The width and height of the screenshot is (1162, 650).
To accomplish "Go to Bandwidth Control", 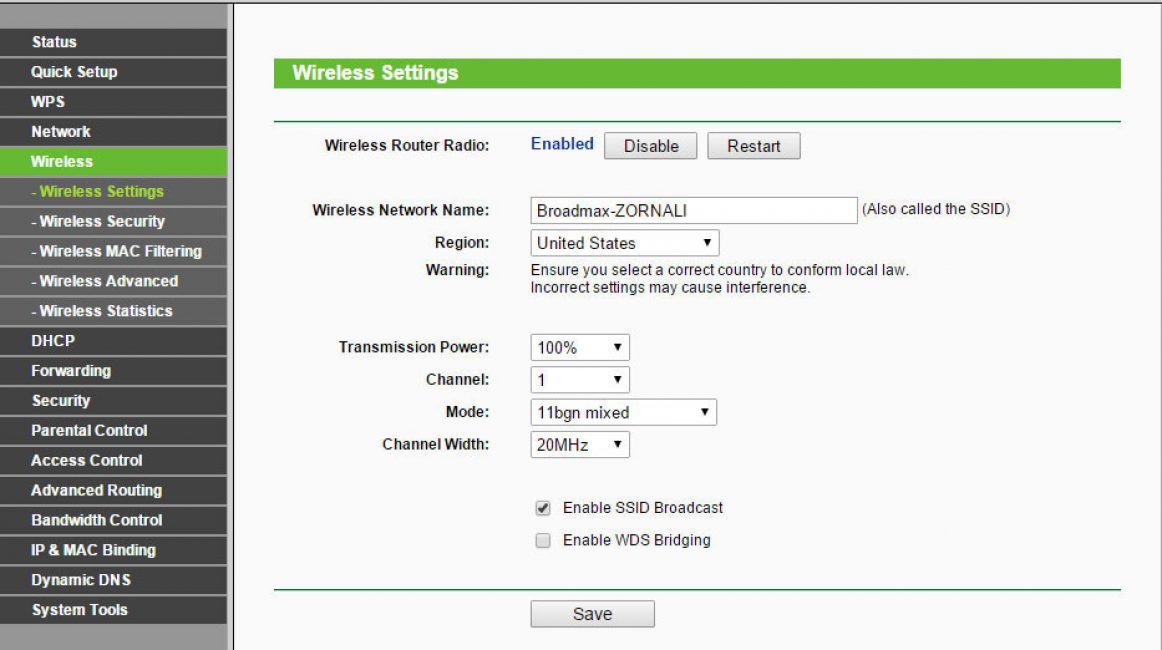I will tap(113, 520).
